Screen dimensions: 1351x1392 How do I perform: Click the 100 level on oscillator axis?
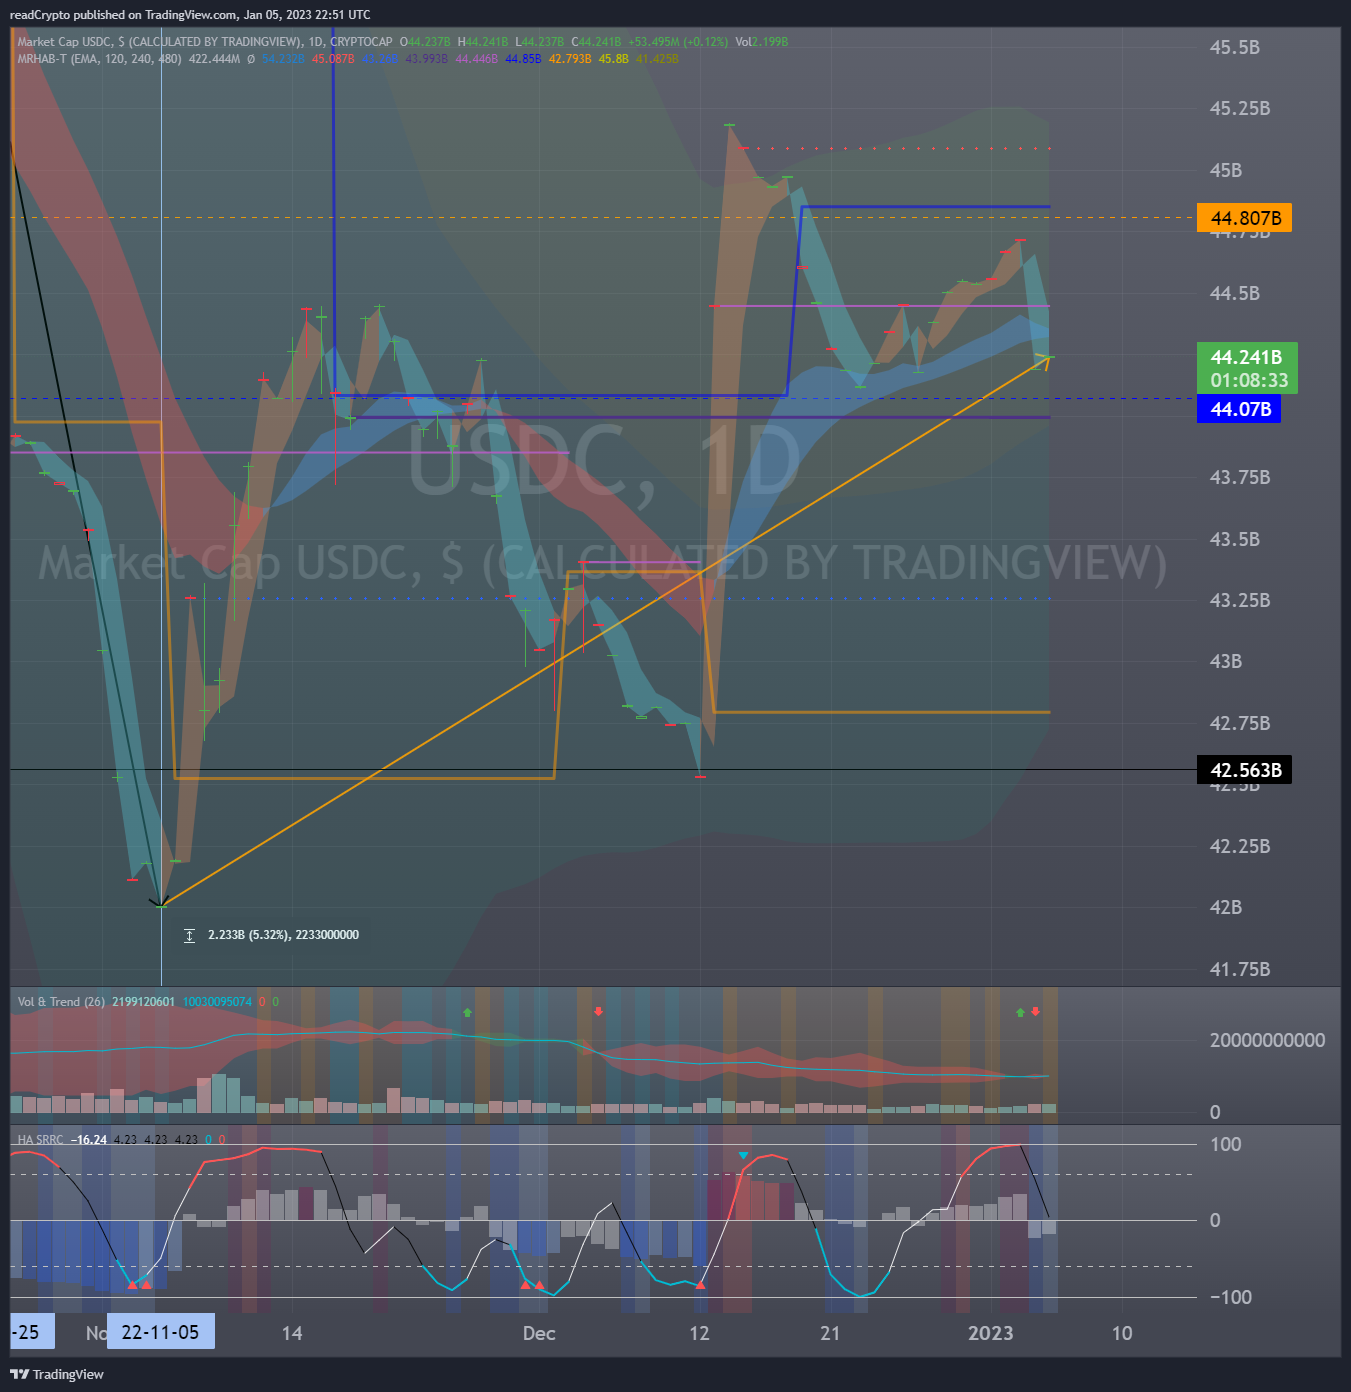pyautogui.click(x=1226, y=1144)
